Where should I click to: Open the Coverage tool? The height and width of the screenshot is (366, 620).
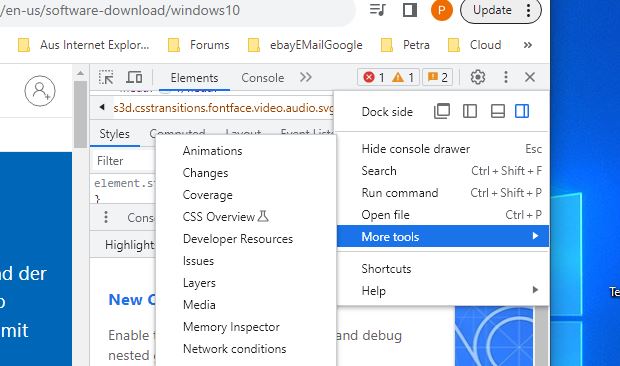pos(246,195)
